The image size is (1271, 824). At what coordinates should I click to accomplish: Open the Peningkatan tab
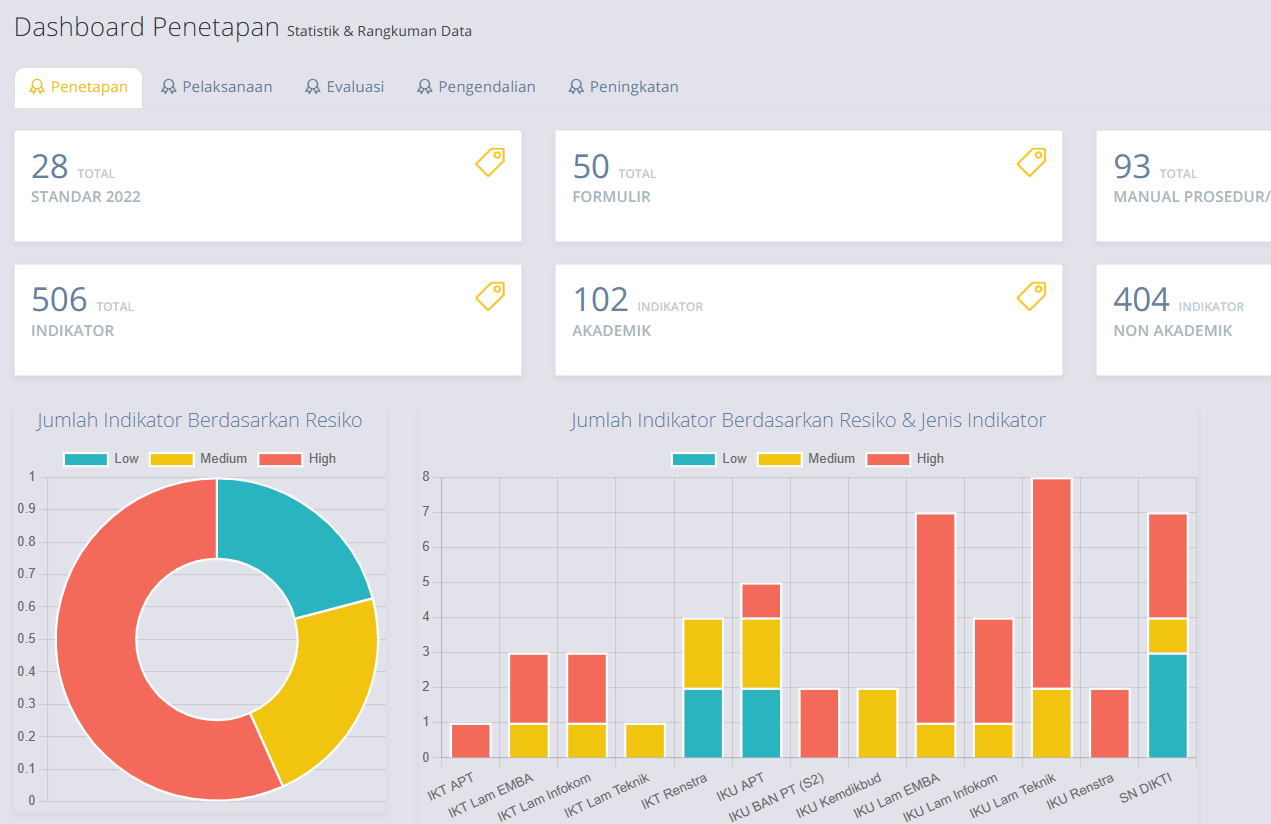624,87
